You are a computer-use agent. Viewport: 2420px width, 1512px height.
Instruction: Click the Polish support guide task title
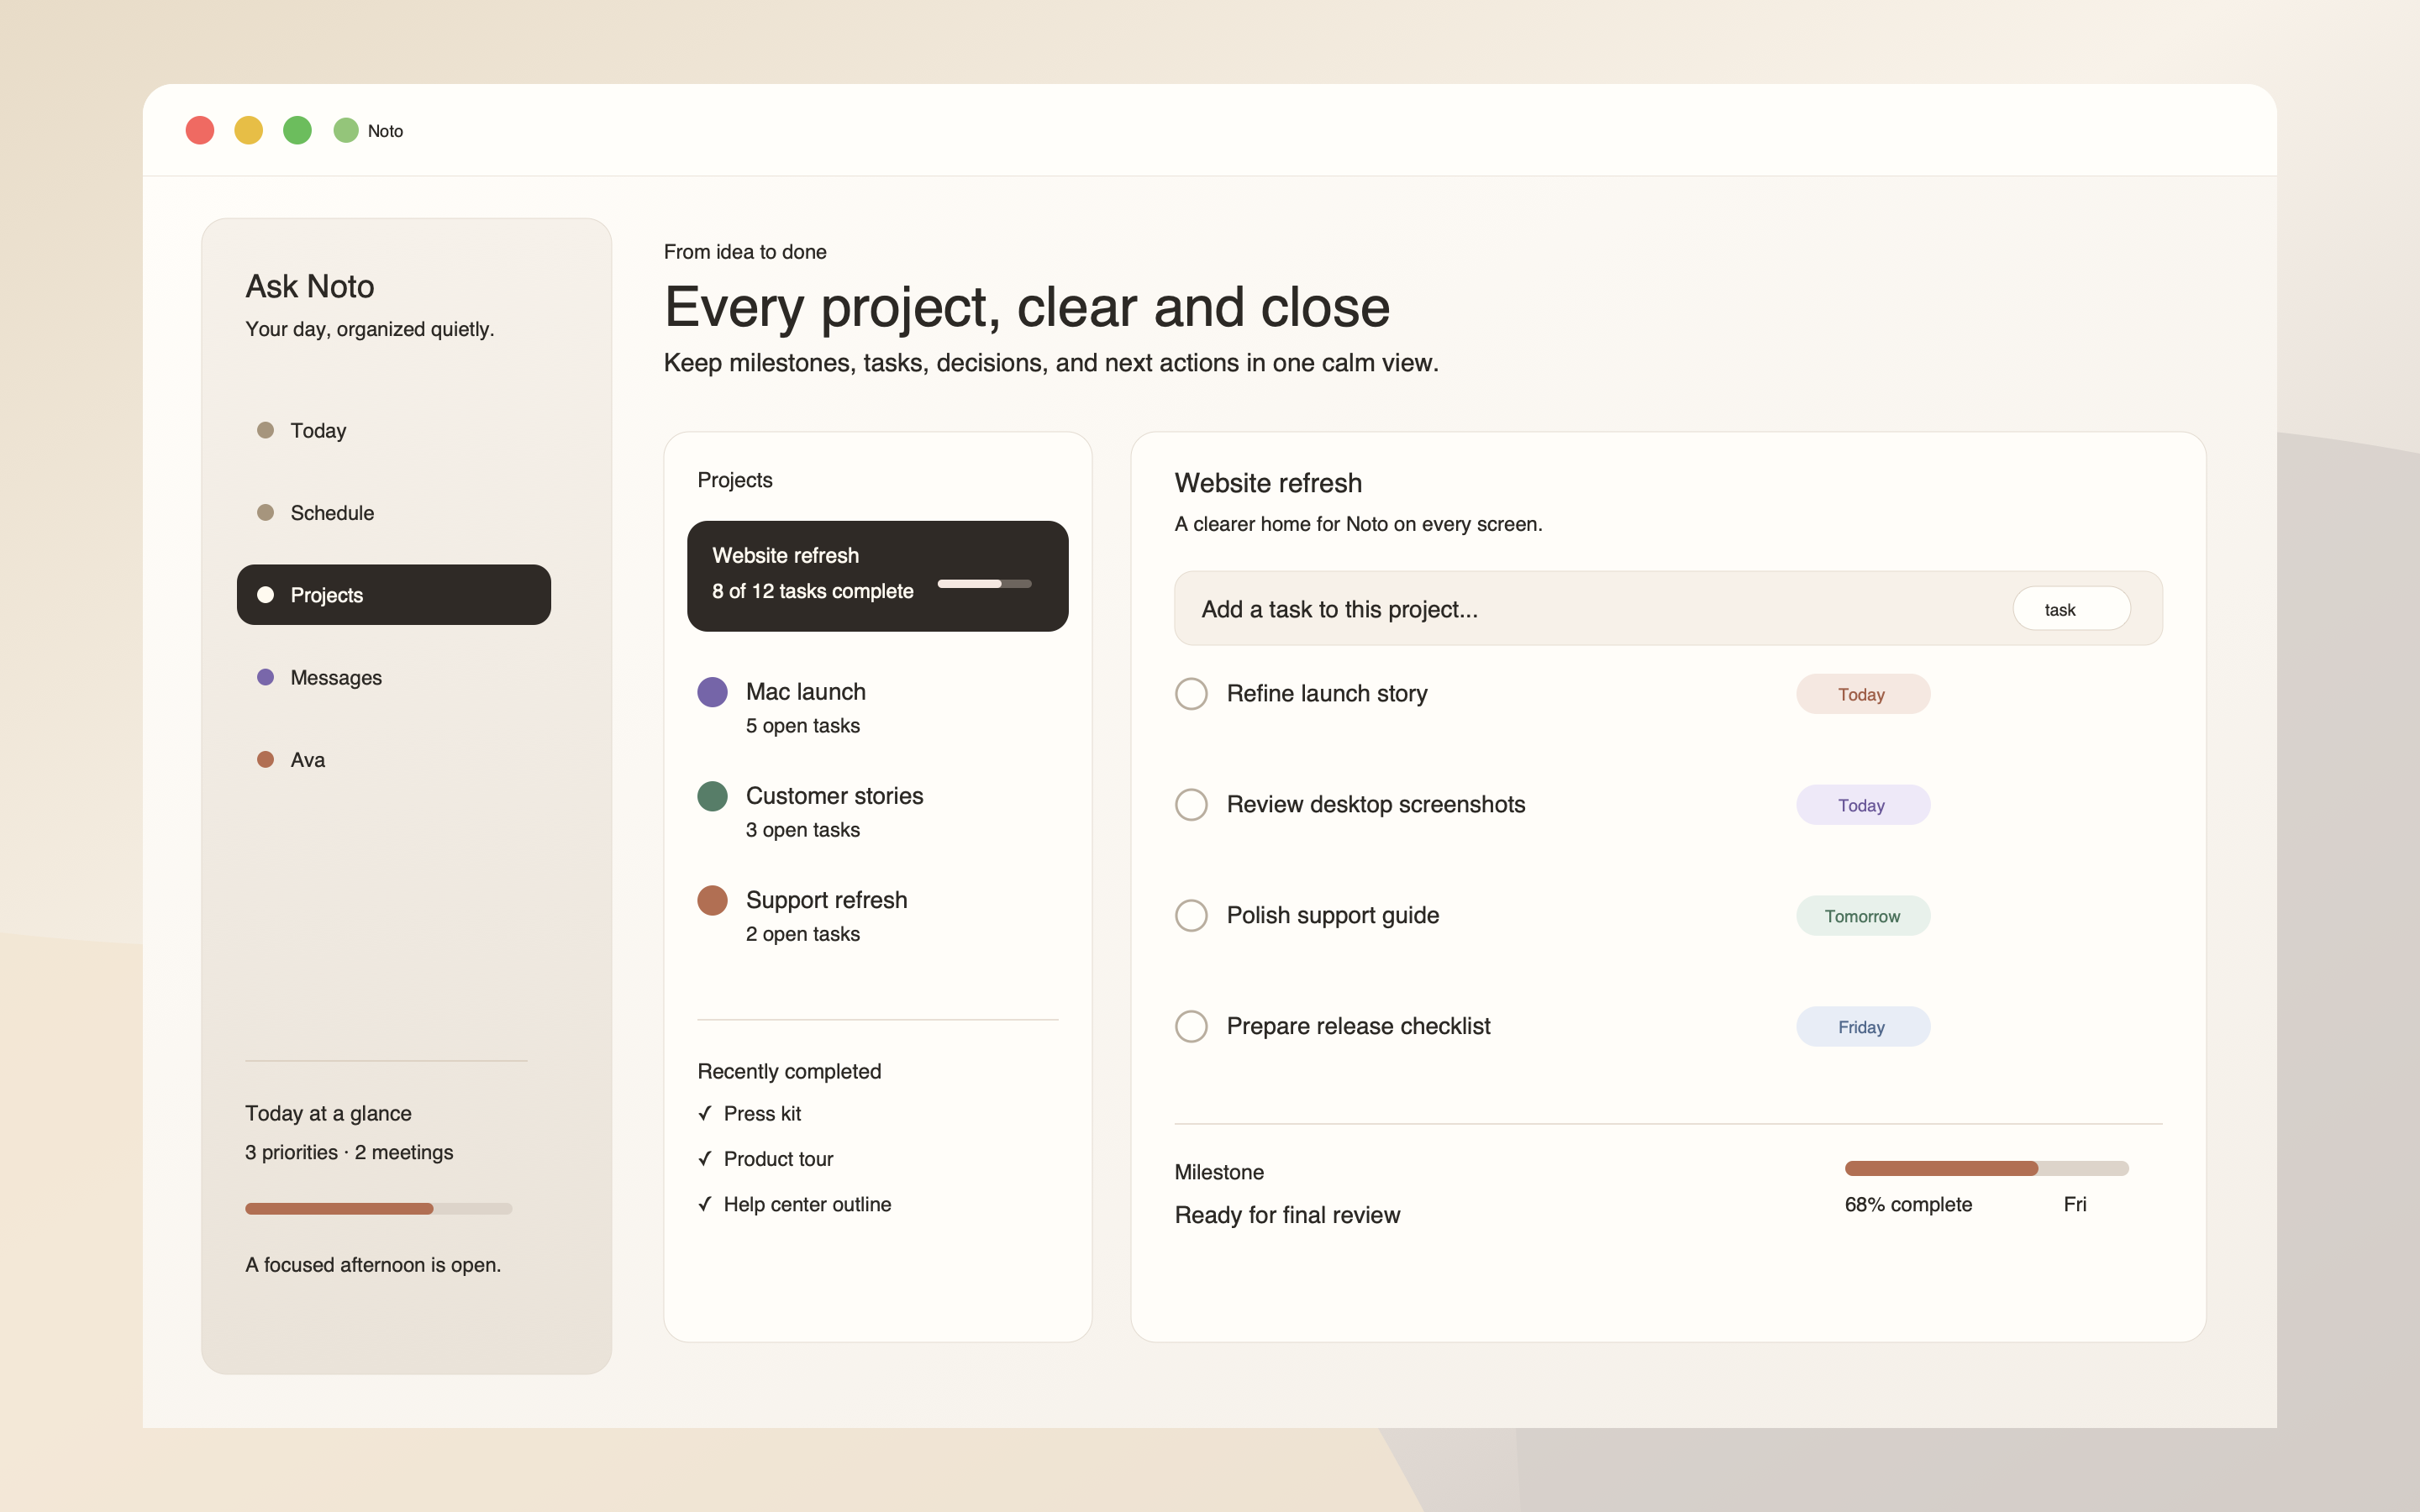(x=1333, y=915)
